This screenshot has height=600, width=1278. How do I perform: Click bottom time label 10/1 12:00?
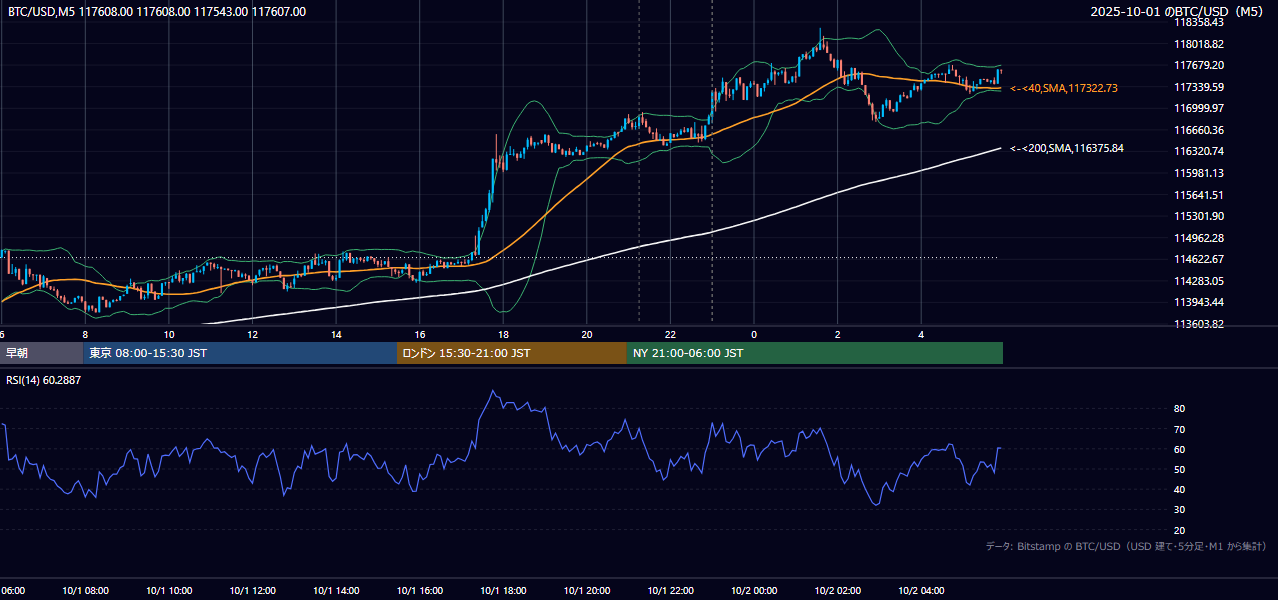(x=252, y=591)
